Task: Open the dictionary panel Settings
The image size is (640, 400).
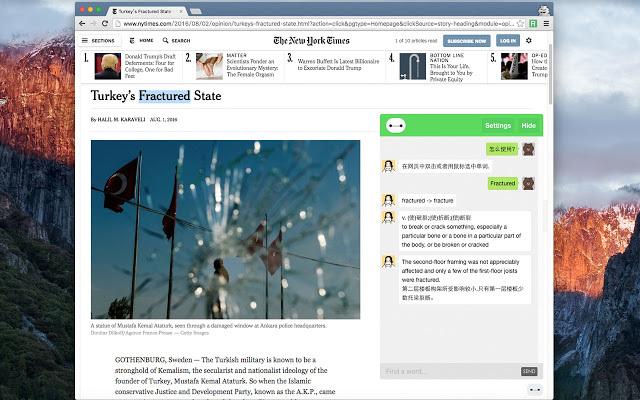Action: tap(498, 126)
